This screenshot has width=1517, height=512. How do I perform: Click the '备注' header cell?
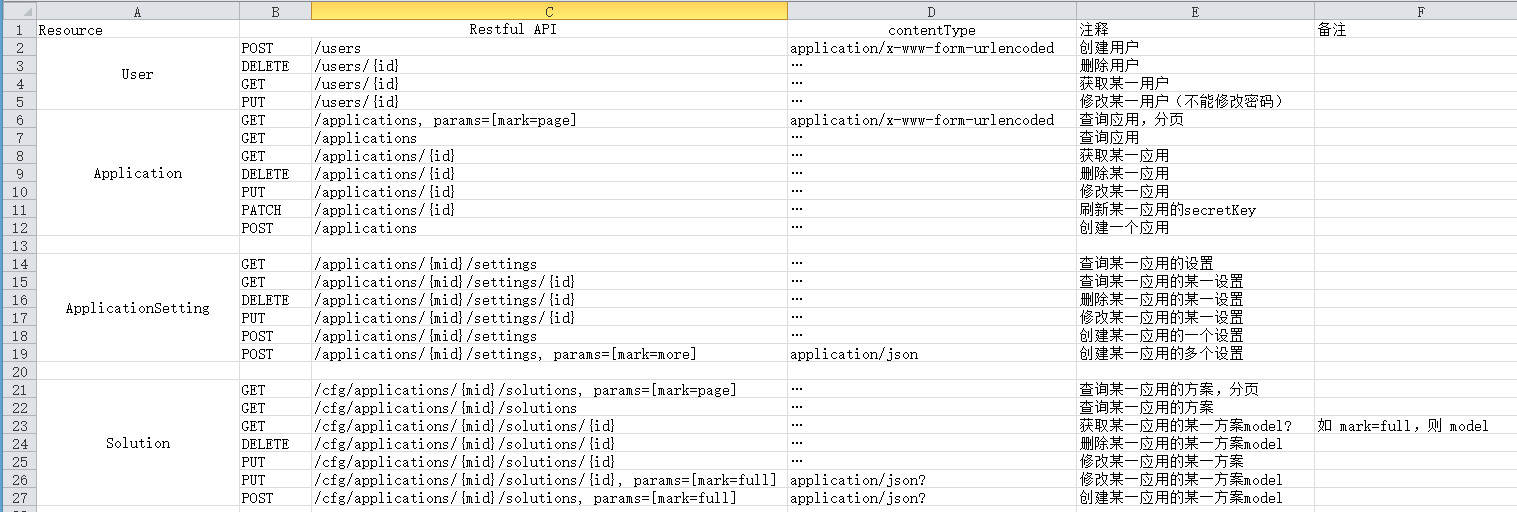(1415, 30)
